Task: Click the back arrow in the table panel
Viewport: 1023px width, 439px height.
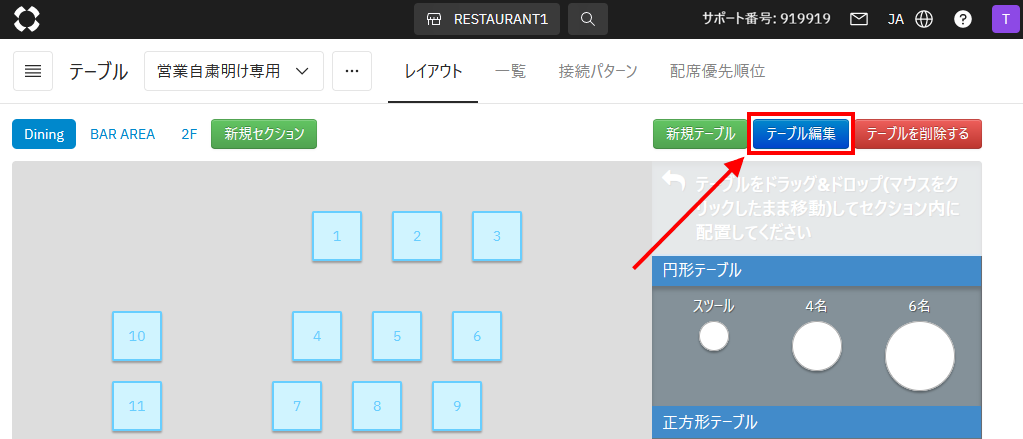Action: 673,181
